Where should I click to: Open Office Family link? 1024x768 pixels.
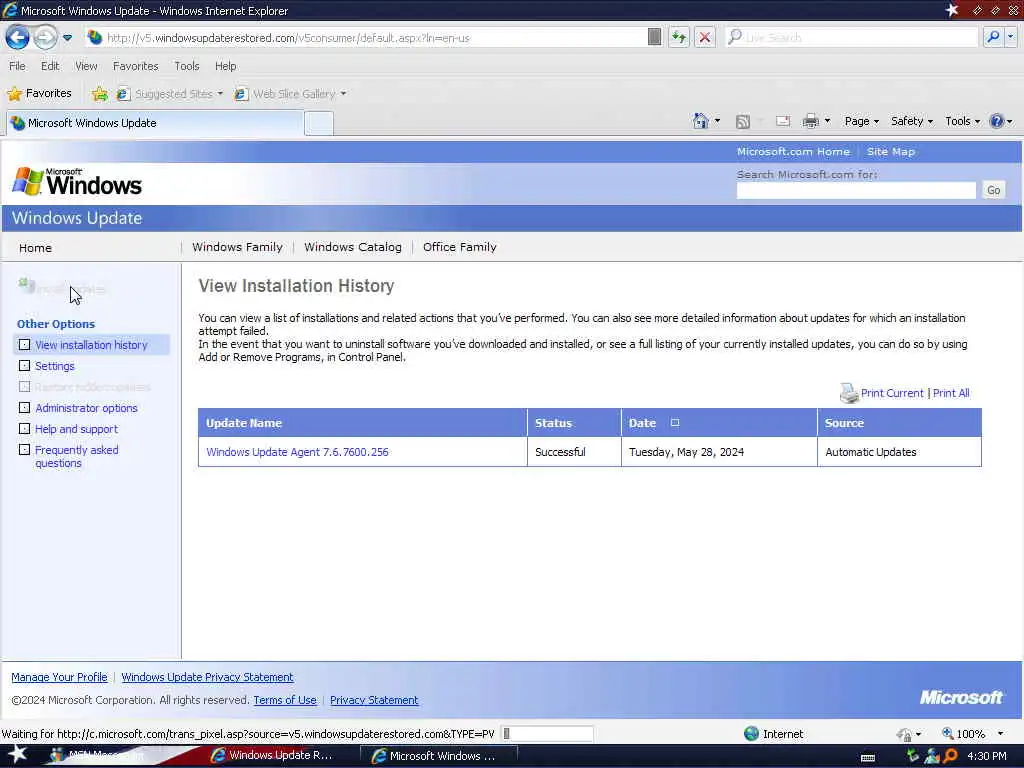tap(460, 248)
